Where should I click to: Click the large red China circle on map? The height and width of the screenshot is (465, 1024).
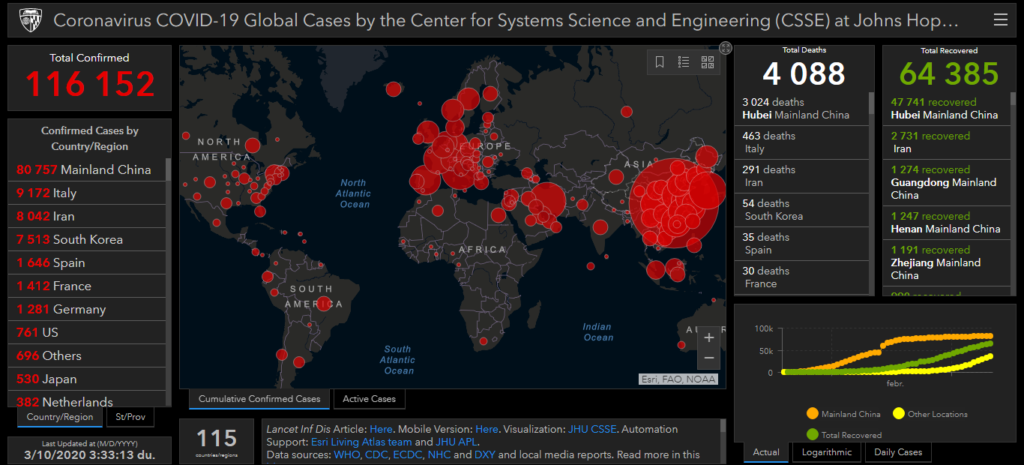coord(674,204)
